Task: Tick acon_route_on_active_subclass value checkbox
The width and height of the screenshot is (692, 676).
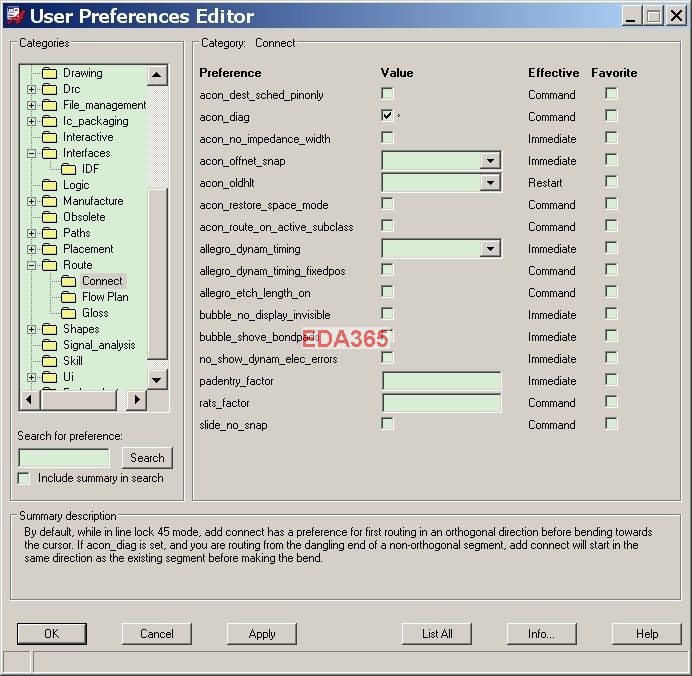Action: (387, 226)
